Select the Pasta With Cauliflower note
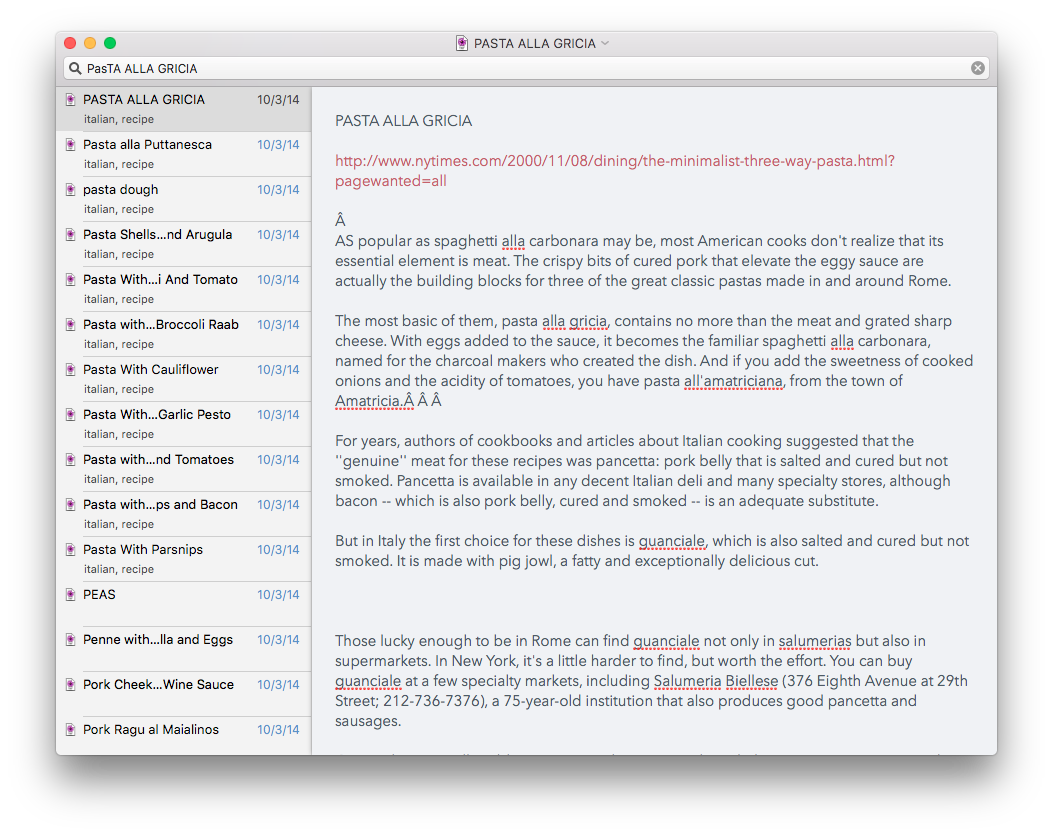 pyautogui.click(x=184, y=379)
